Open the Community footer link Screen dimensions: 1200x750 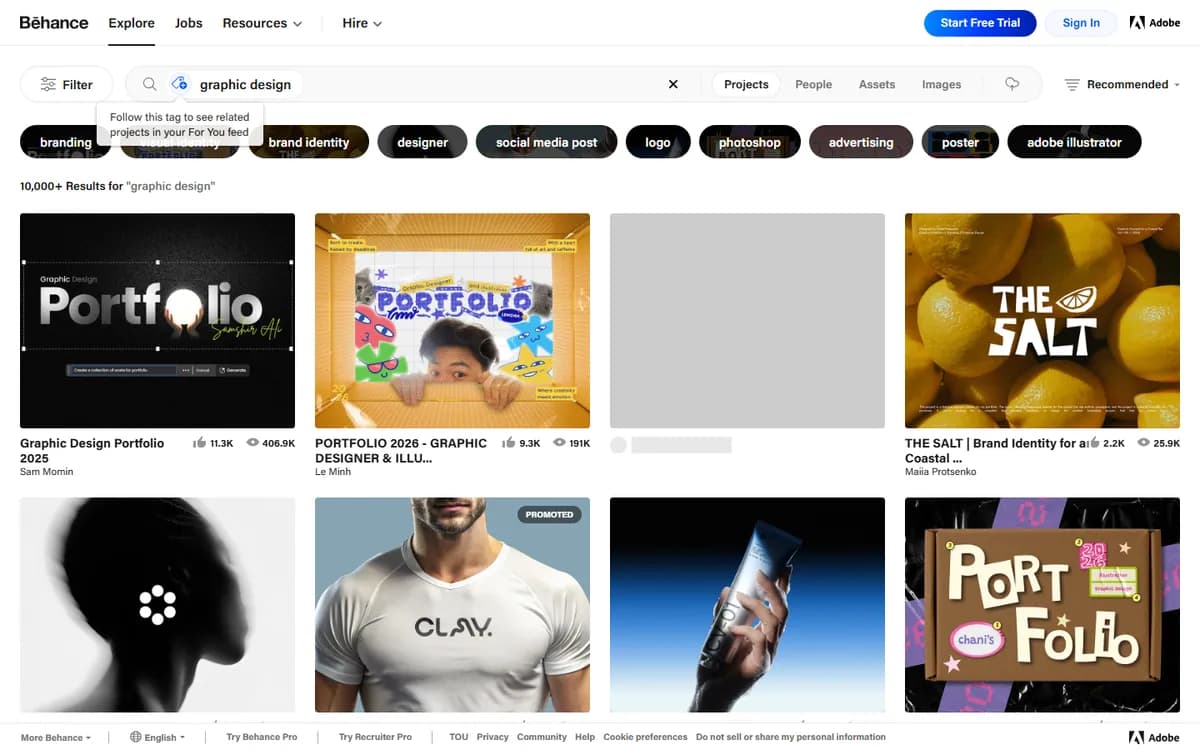pyautogui.click(x=542, y=737)
